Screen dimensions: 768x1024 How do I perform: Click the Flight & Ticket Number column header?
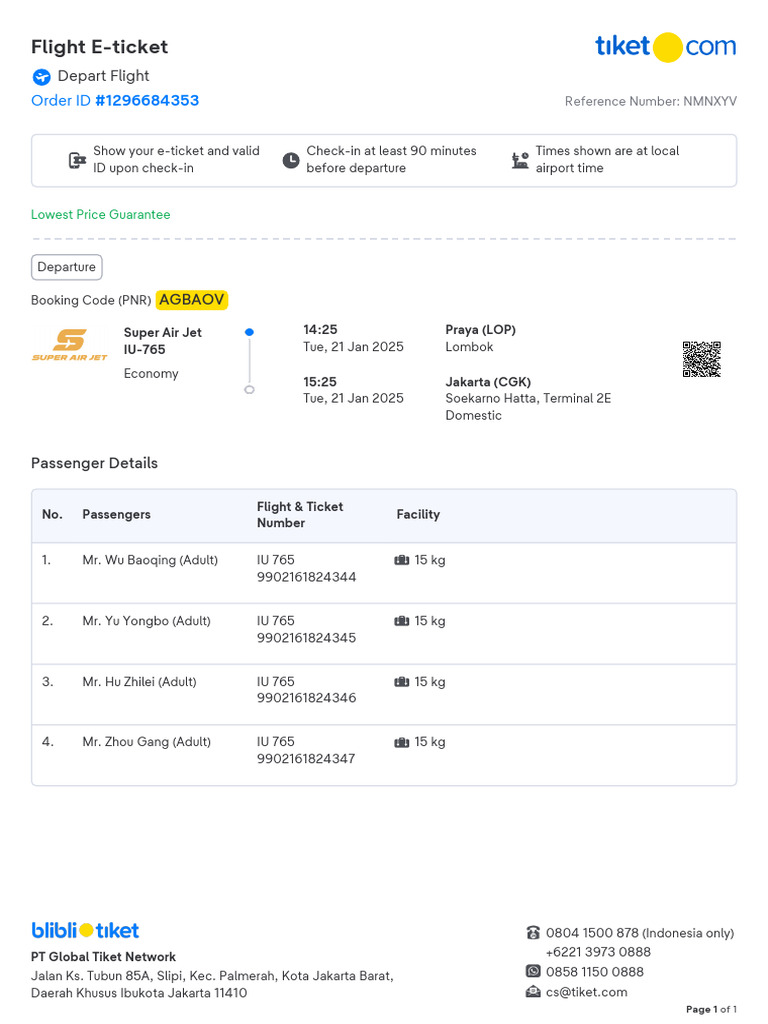click(x=300, y=515)
